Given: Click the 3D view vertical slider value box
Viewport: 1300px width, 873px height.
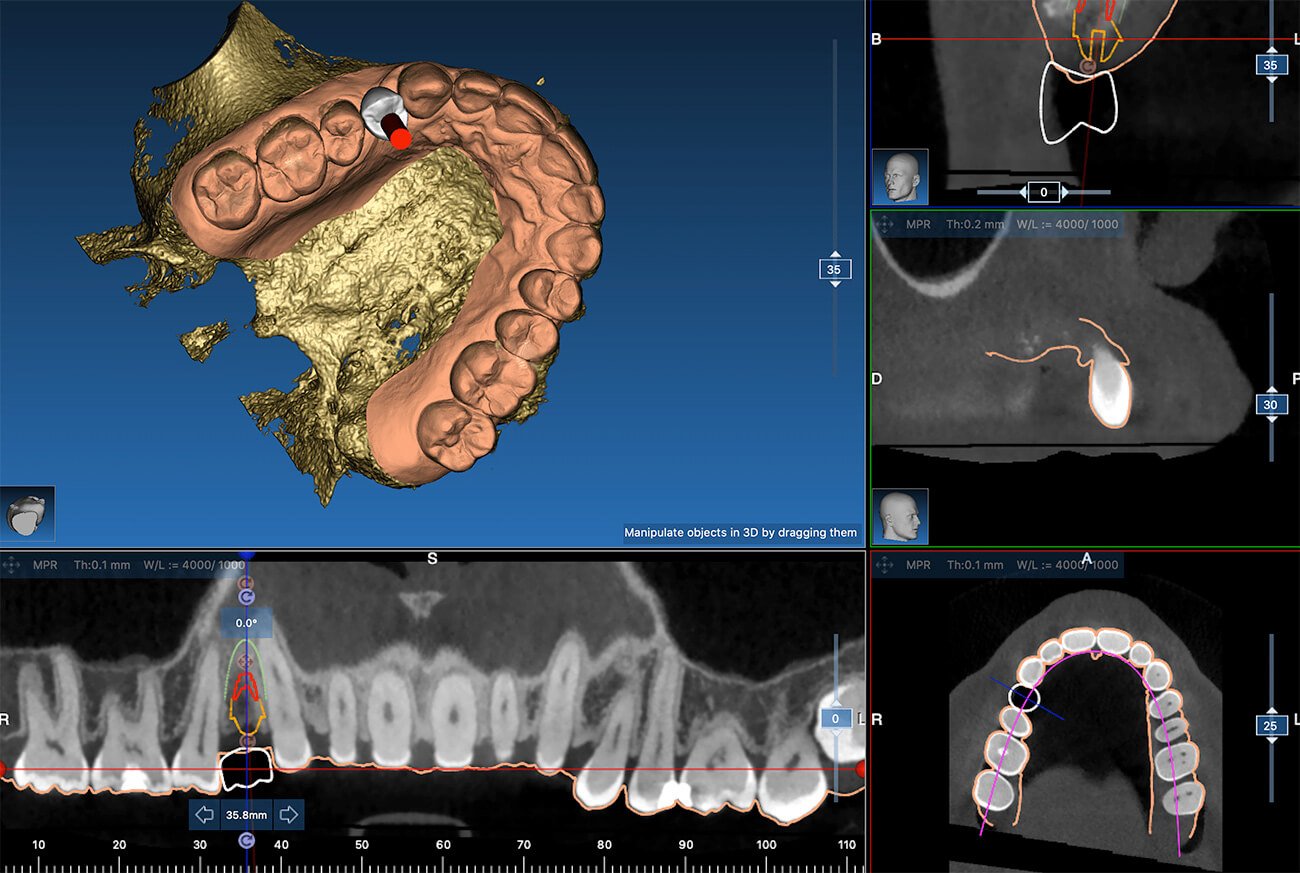Looking at the screenshot, I should 835,269.
